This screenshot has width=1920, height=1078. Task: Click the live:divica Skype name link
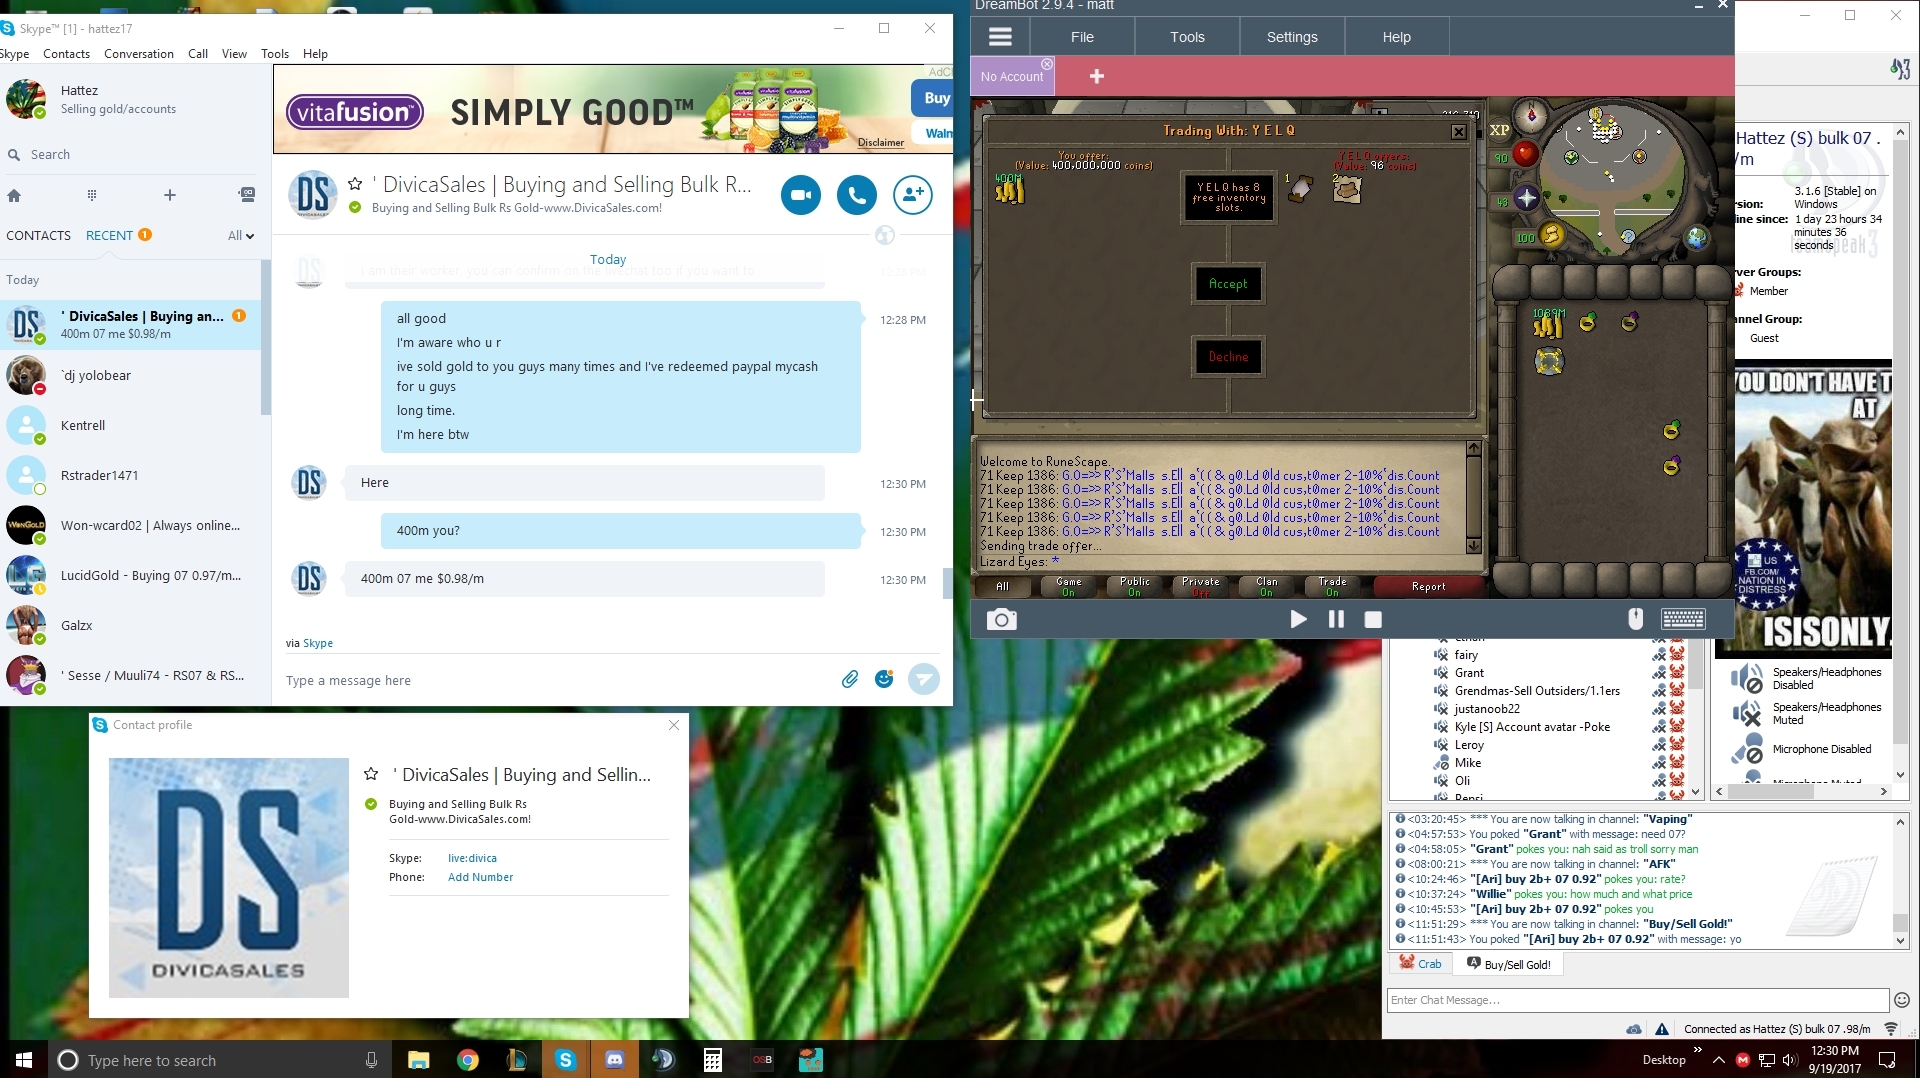[472, 858]
